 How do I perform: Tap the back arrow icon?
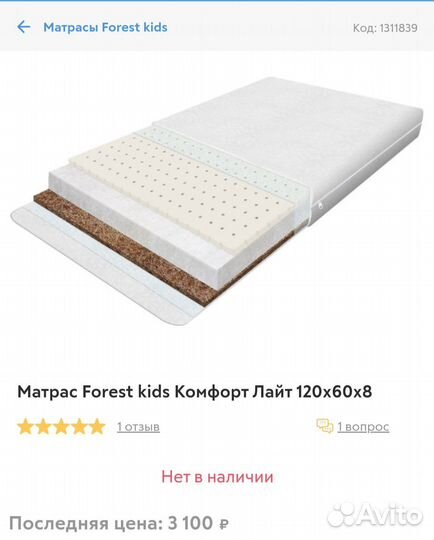click(24, 27)
